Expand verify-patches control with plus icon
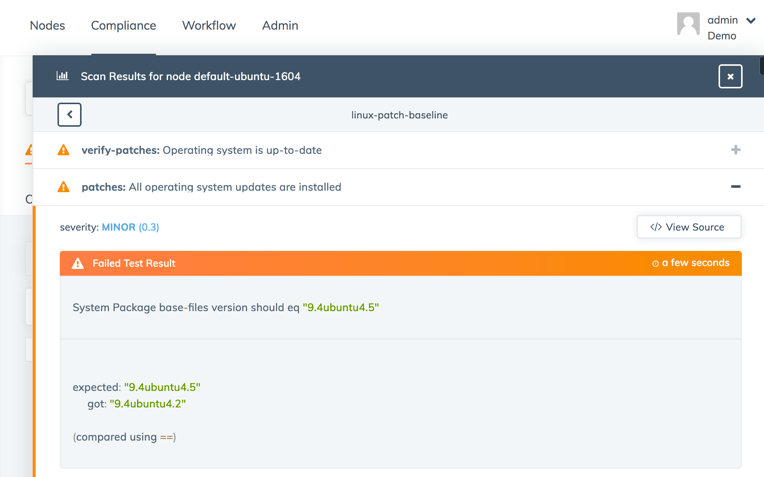764x477 pixels. click(x=735, y=150)
